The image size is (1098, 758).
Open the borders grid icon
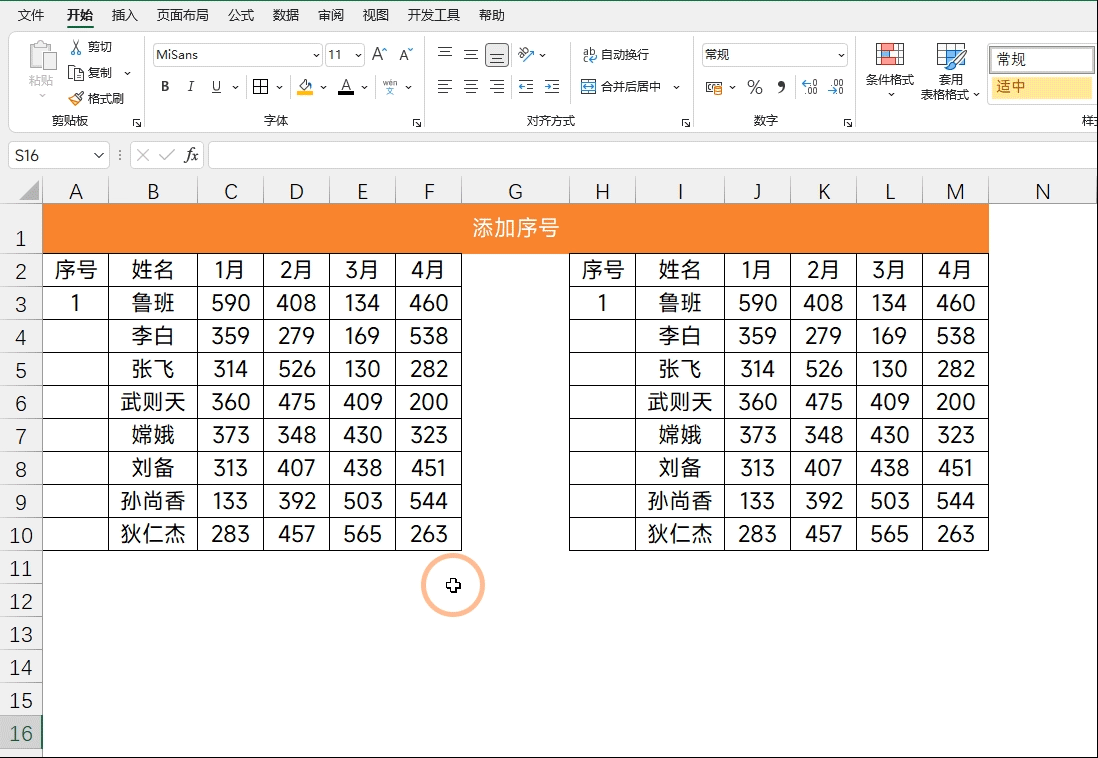[258, 87]
